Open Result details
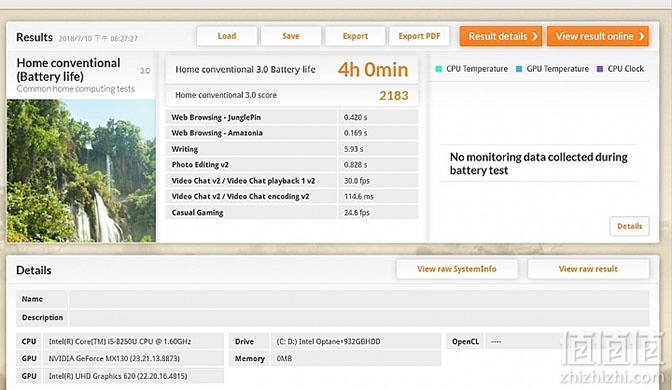Image resolution: width=672 pixels, height=390 pixels. 501,36
